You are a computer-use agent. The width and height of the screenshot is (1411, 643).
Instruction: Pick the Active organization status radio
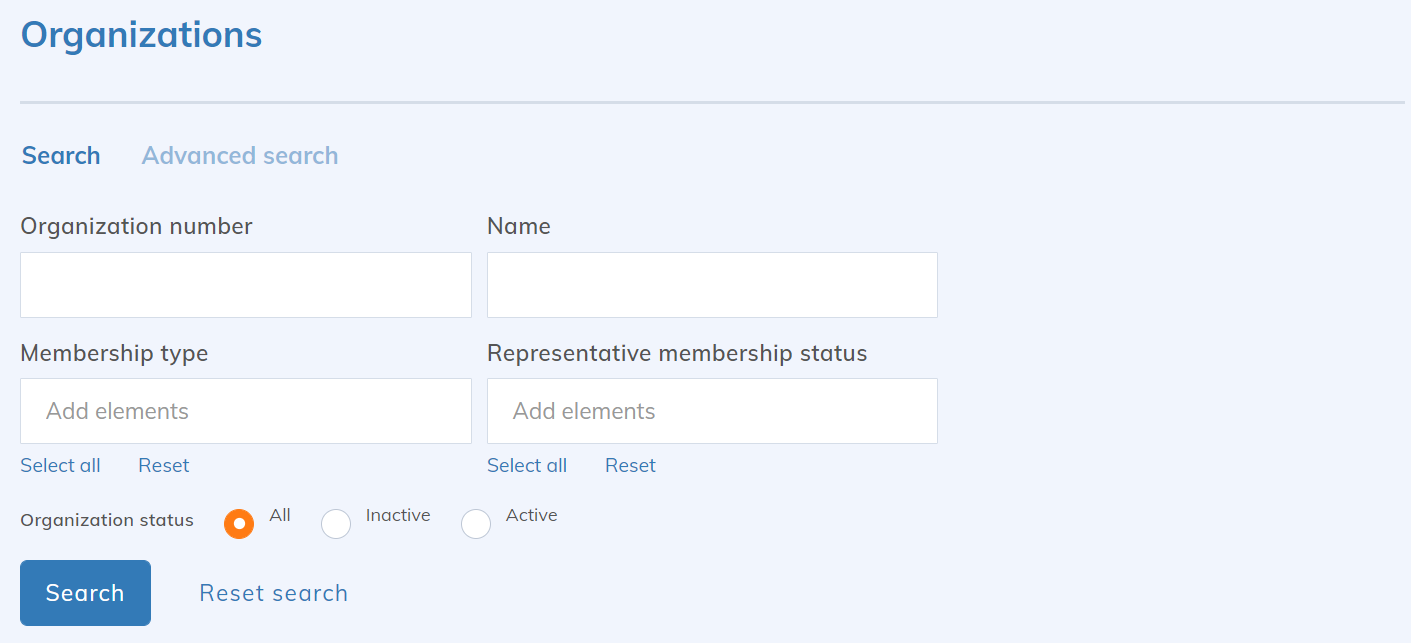tap(476, 523)
